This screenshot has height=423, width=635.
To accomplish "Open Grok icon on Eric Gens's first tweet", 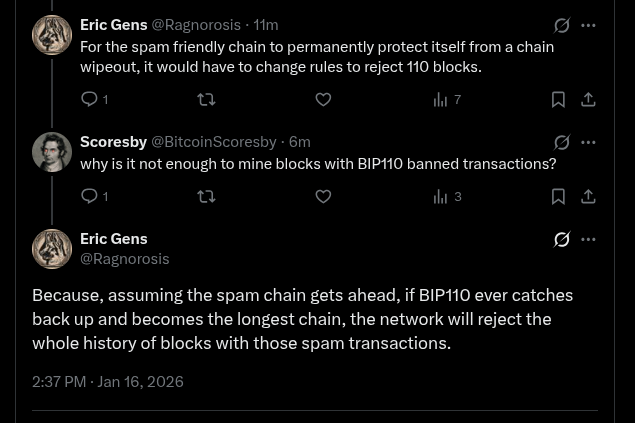I will click(562, 25).
